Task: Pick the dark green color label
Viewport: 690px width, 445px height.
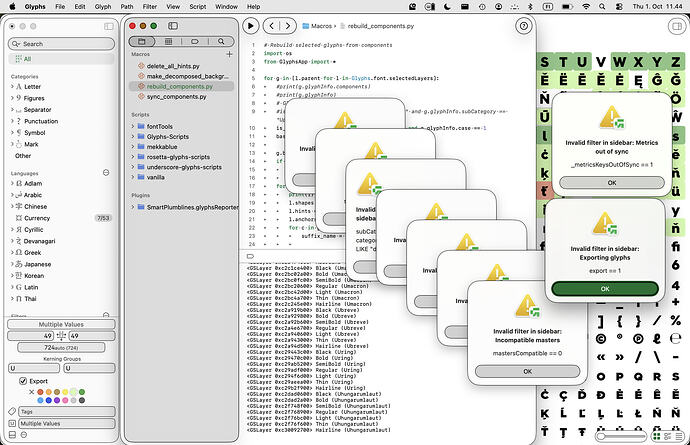Action: [82, 392]
